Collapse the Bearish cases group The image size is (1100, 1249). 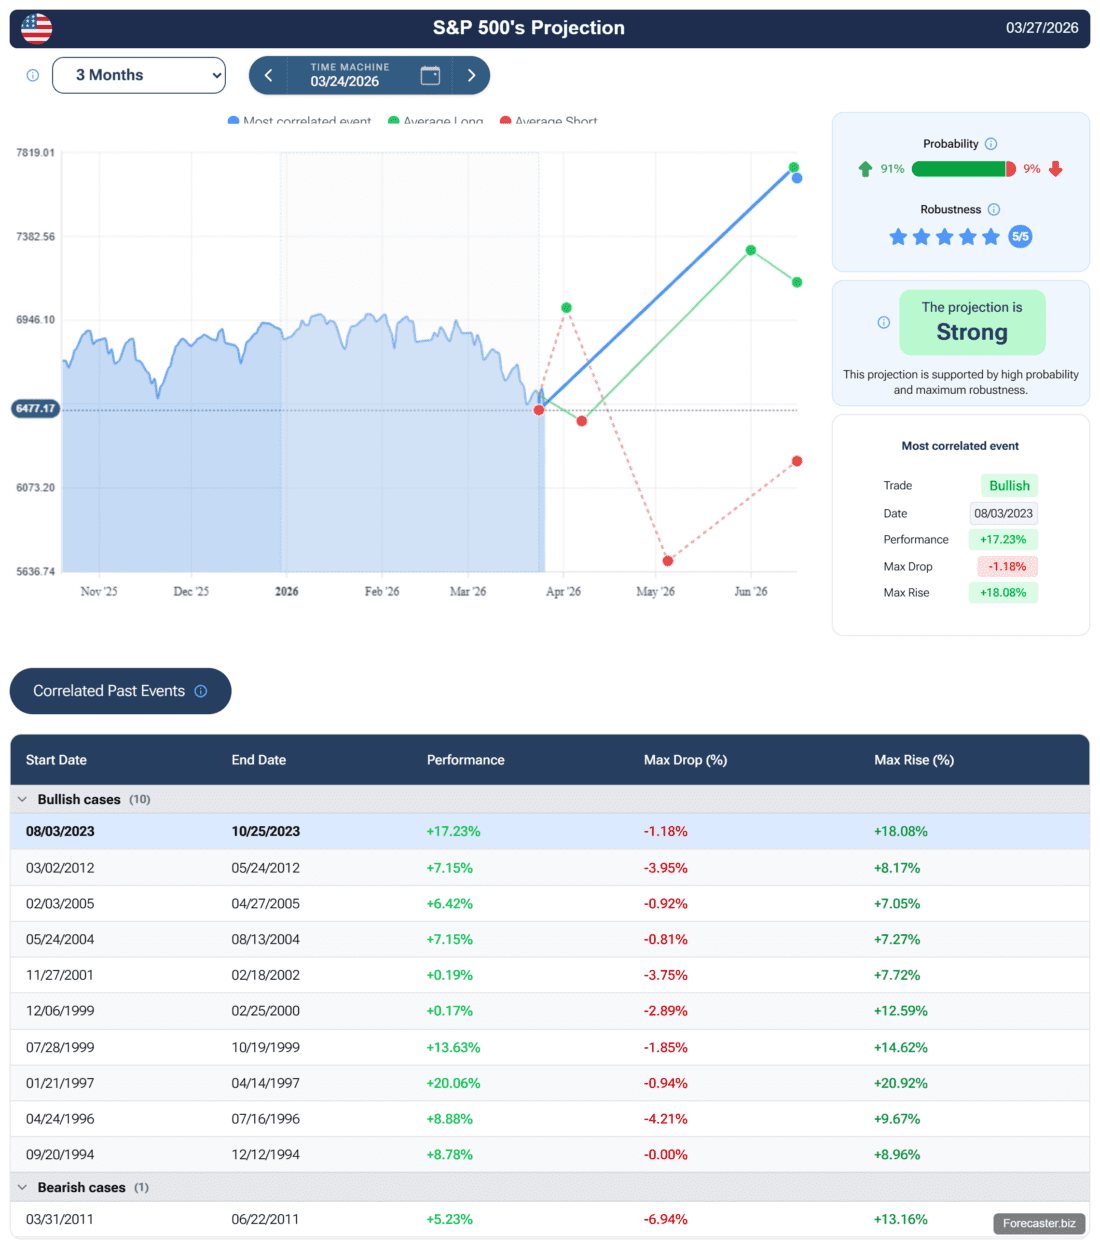pyautogui.click(x=22, y=1187)
